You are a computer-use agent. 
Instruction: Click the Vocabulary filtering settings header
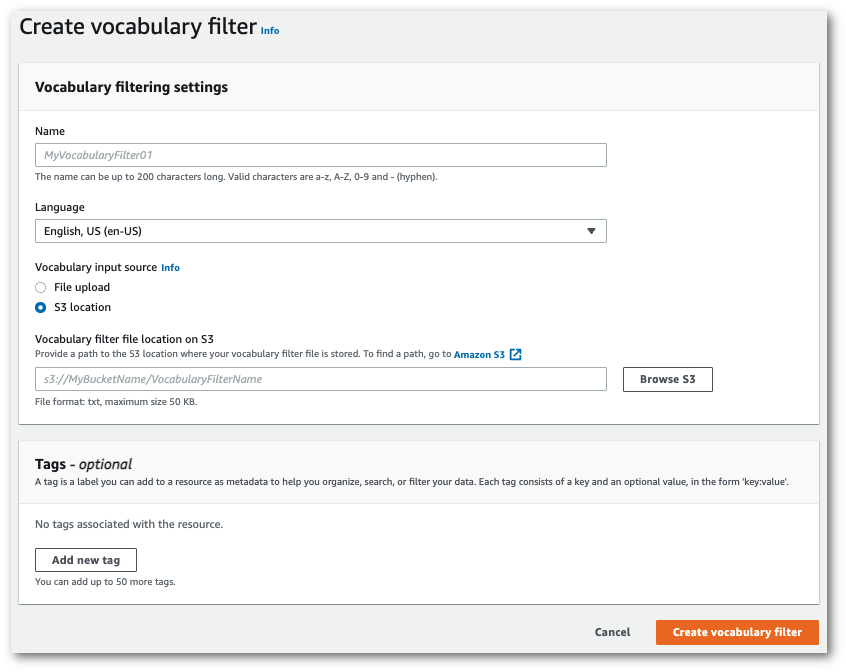[x=129, y=87]
